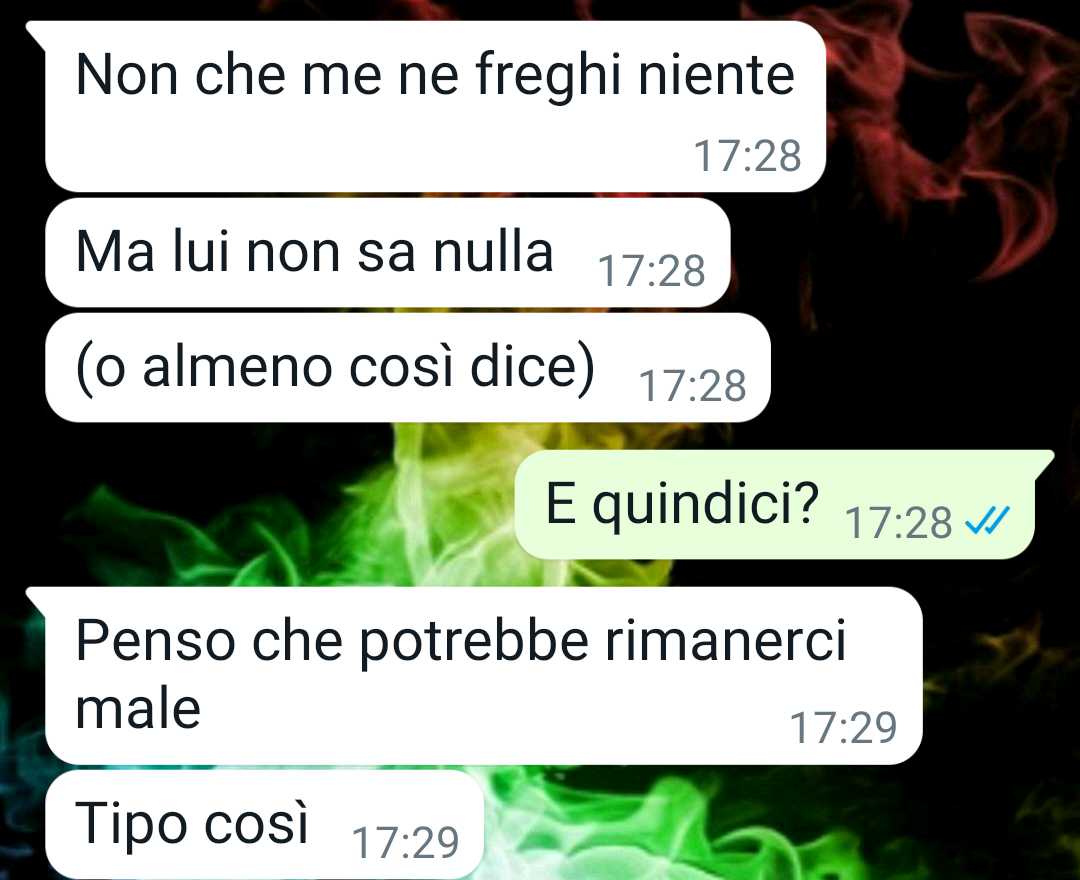
Task: Click the 17:28 timestamp on first message
Action: point(747,156)
